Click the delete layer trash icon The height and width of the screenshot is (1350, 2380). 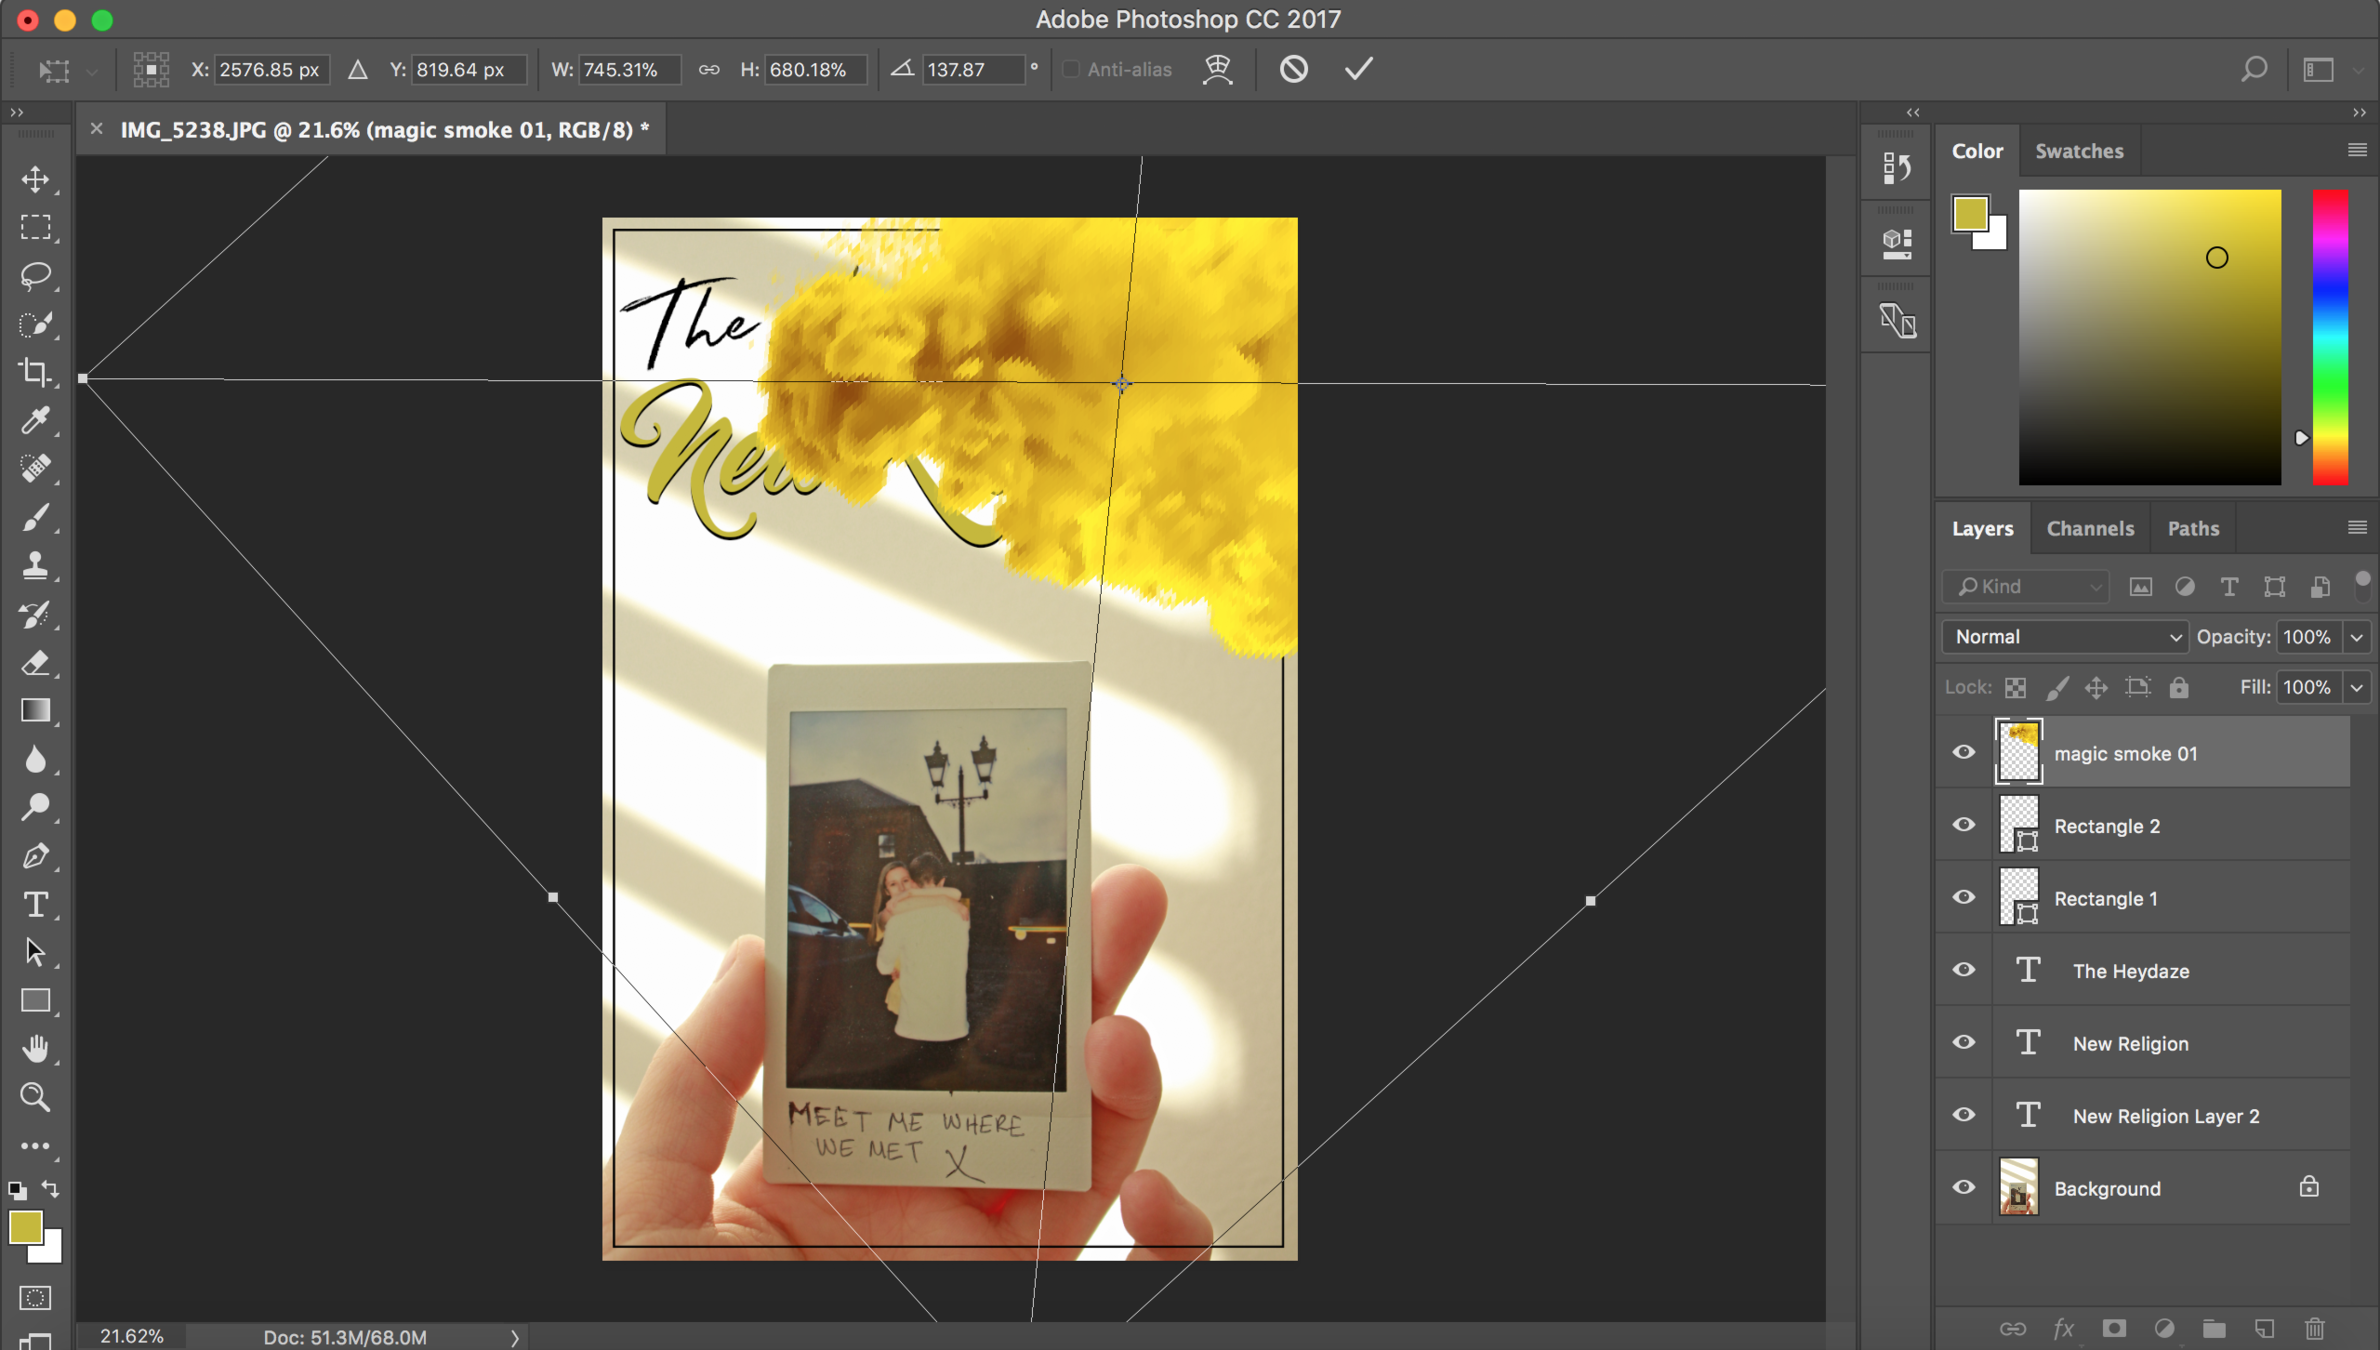point(2314,1328)
